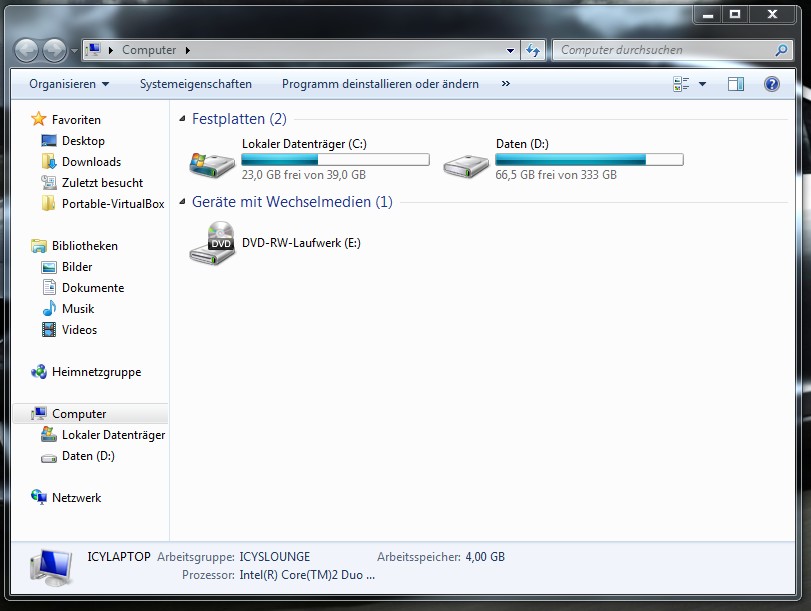Click the computer icon in details pane
This screenshot has height=611, width=811.
click(52, 568)
